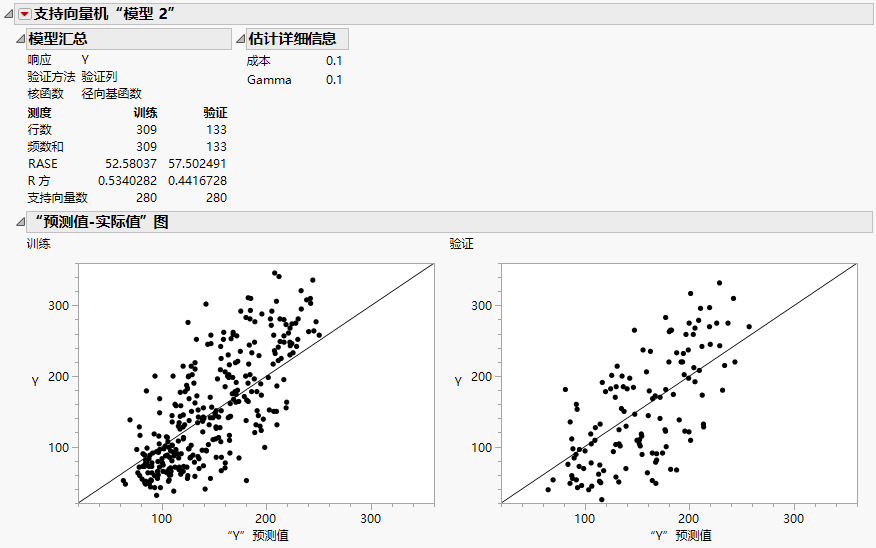Collapse the 模型汇总 section
Viewport: 876px width, 548px height.
[21, 39]
